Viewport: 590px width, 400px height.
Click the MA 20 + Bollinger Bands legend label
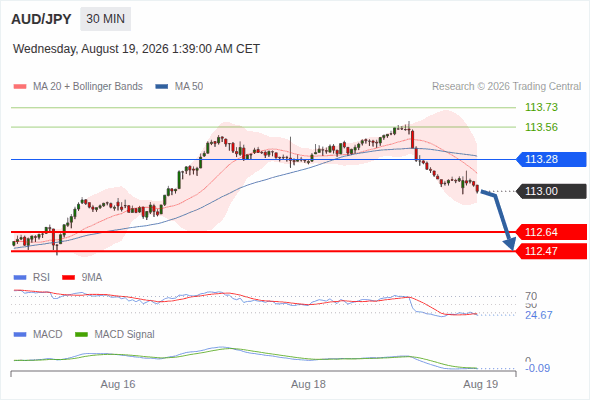[x=88, y=87]
